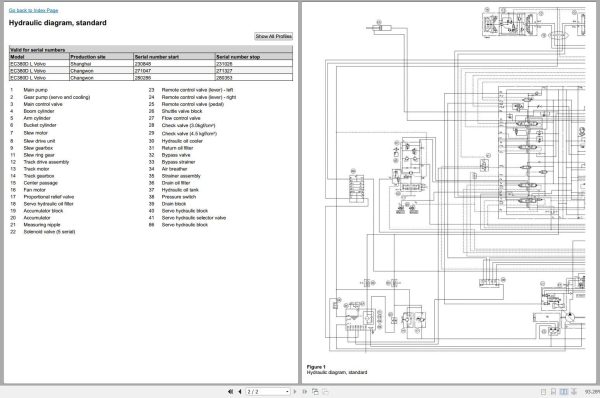Screen dimensions: 600x398
Task: Go to the next page
Action: 295,391
